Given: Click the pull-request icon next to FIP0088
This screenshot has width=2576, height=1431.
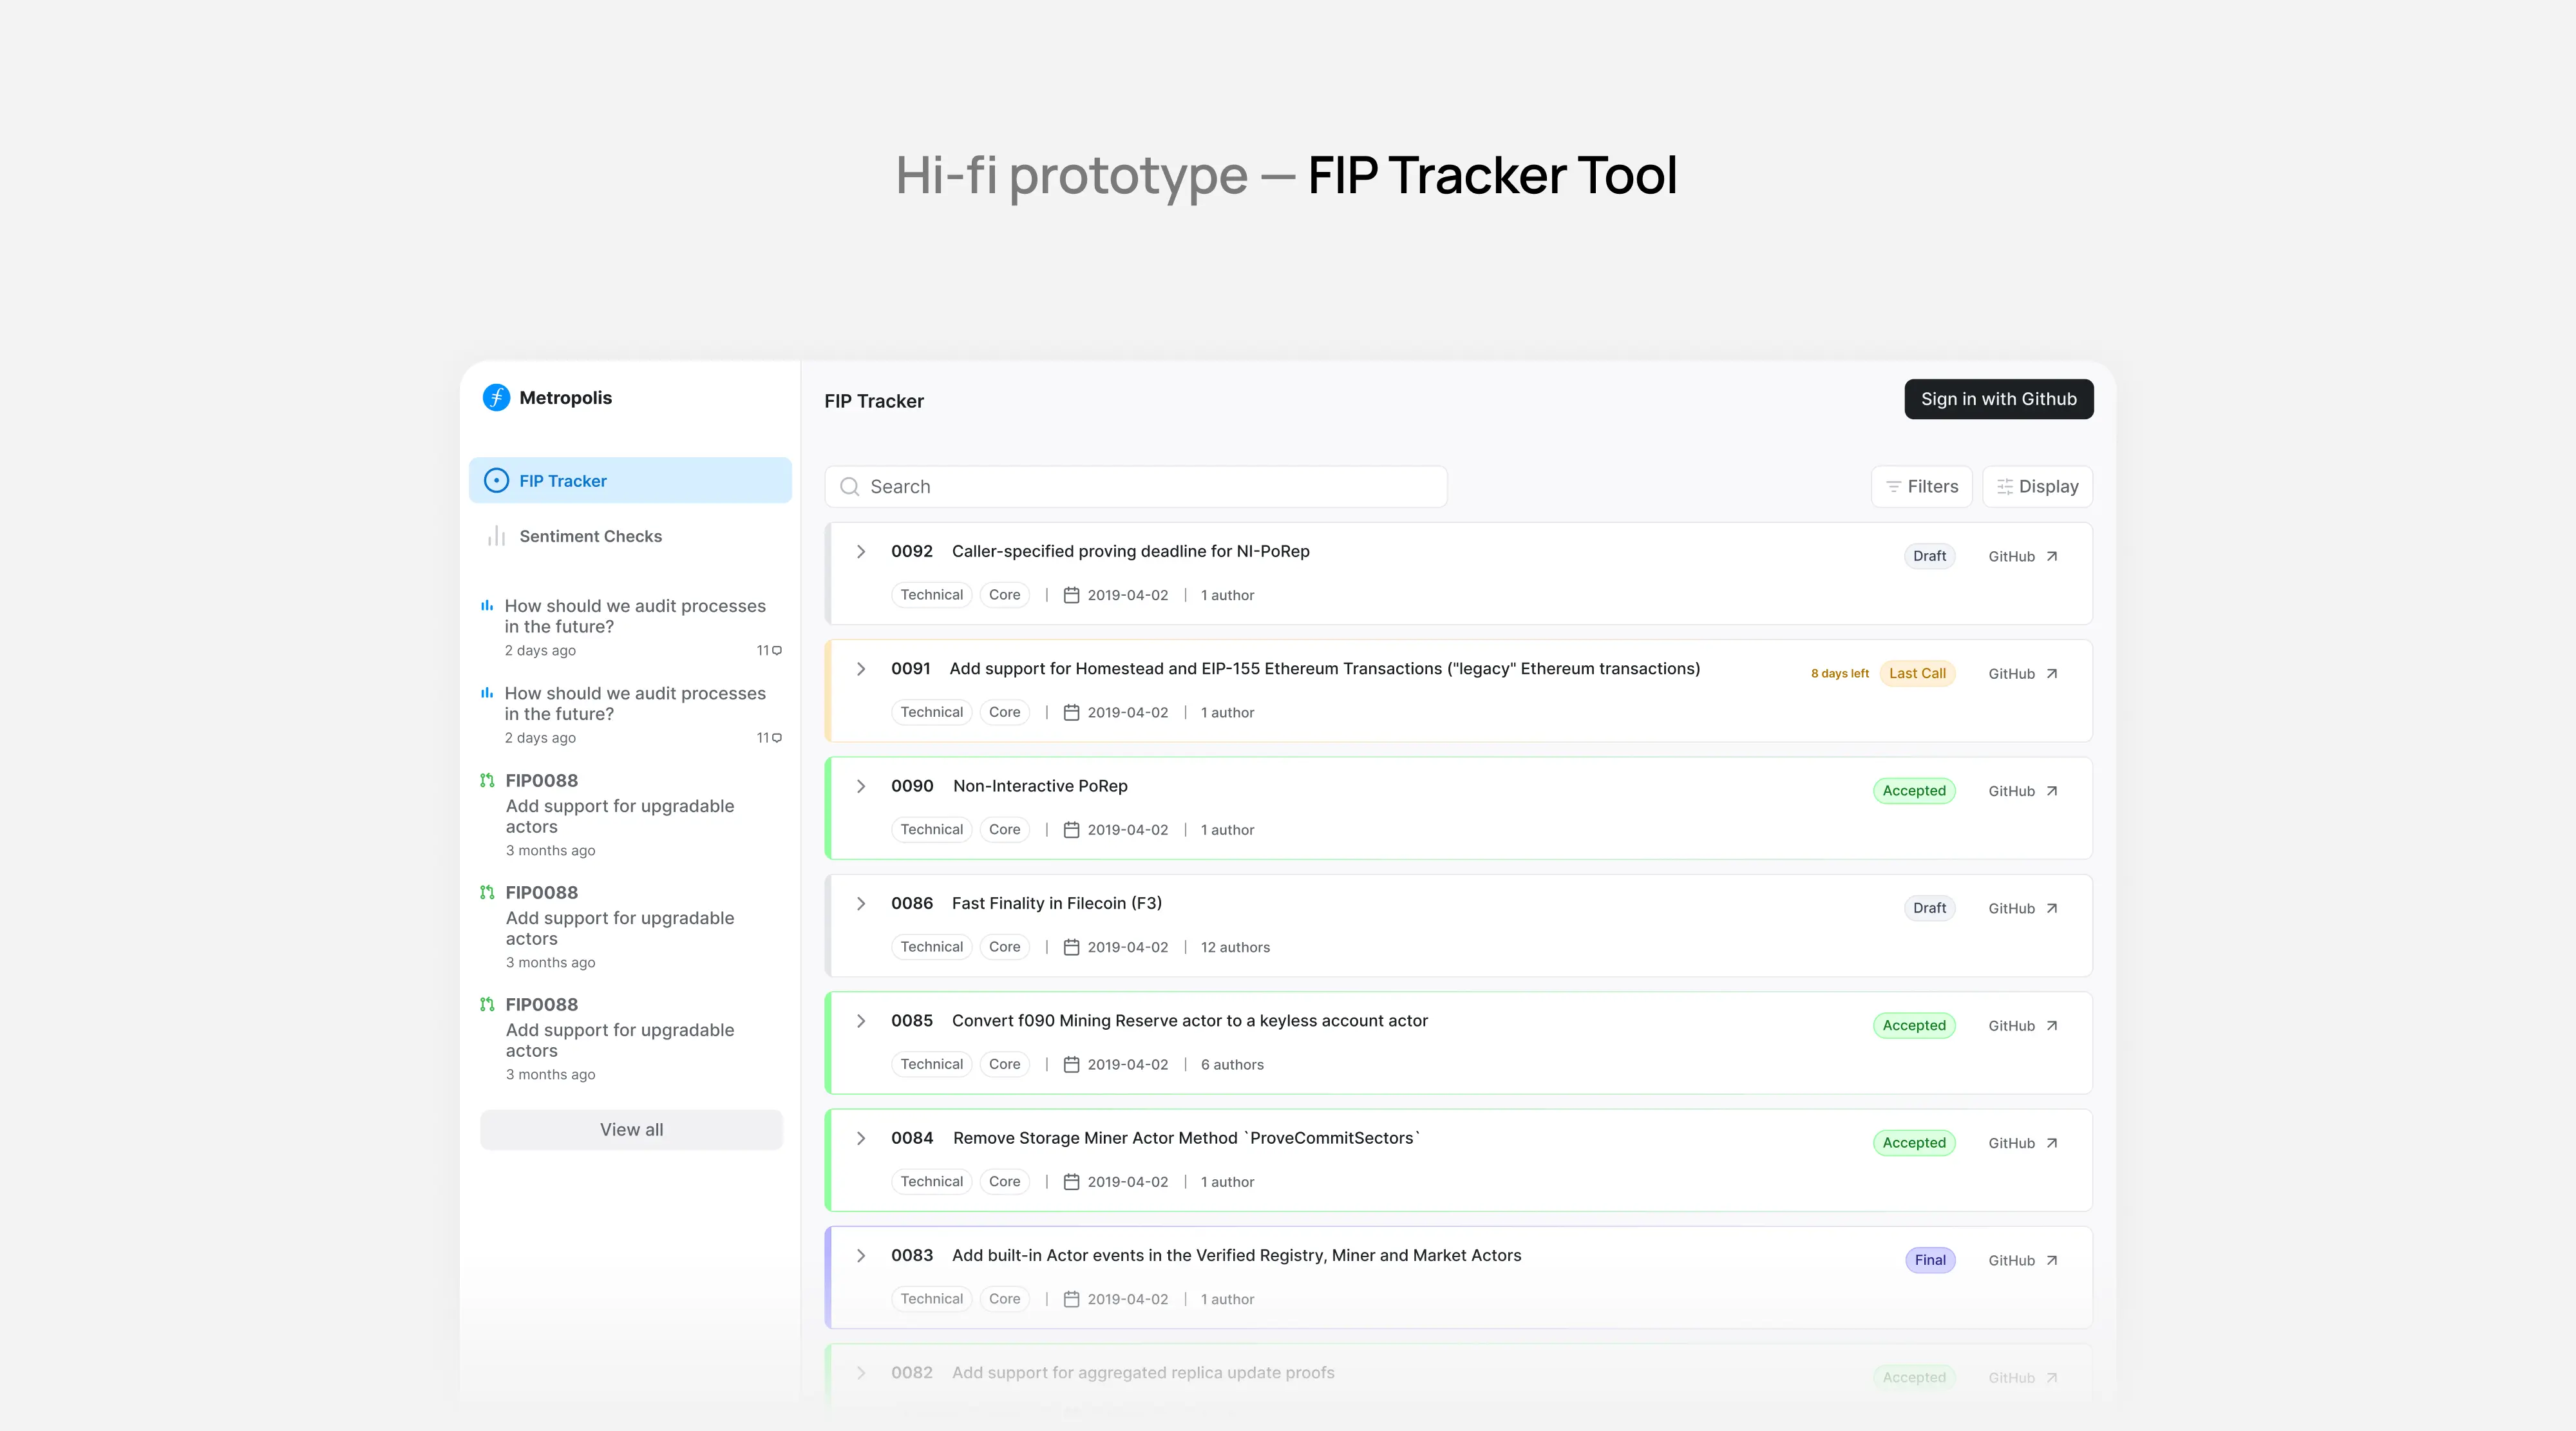Looking at the screenshot, I should (487, 780).
